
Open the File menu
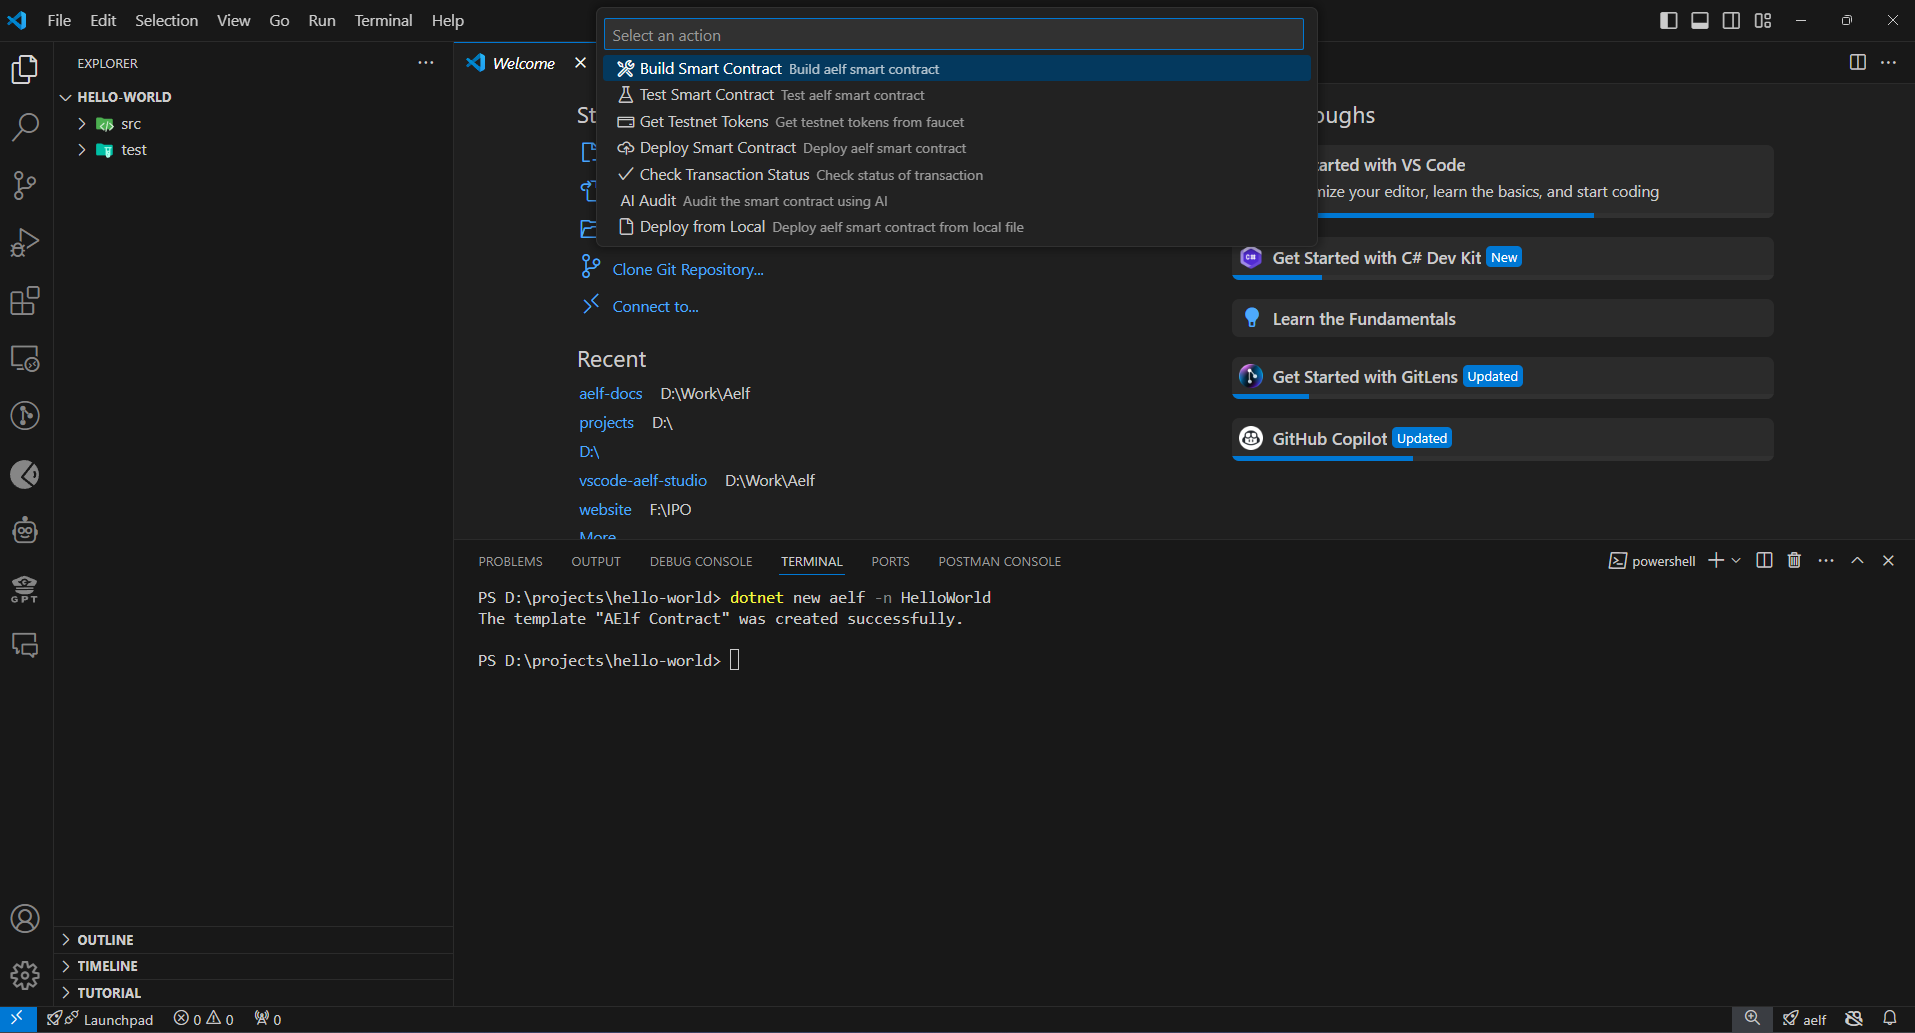pos(59,20)
